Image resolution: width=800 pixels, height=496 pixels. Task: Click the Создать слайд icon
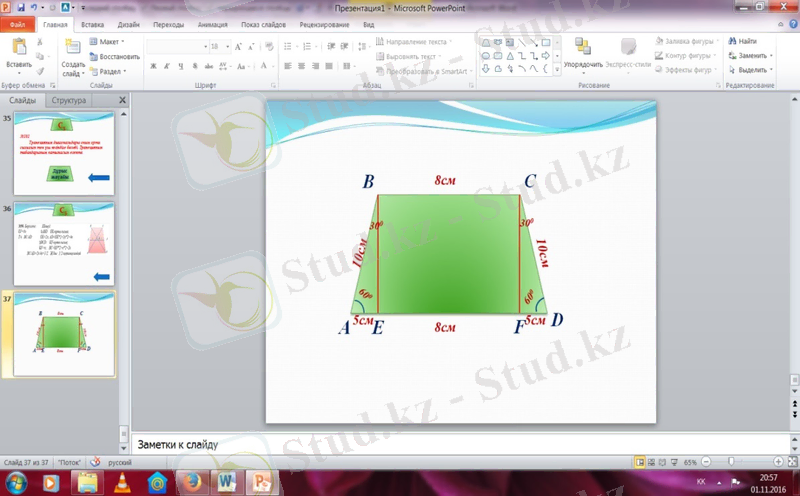(x=73, y=49)
